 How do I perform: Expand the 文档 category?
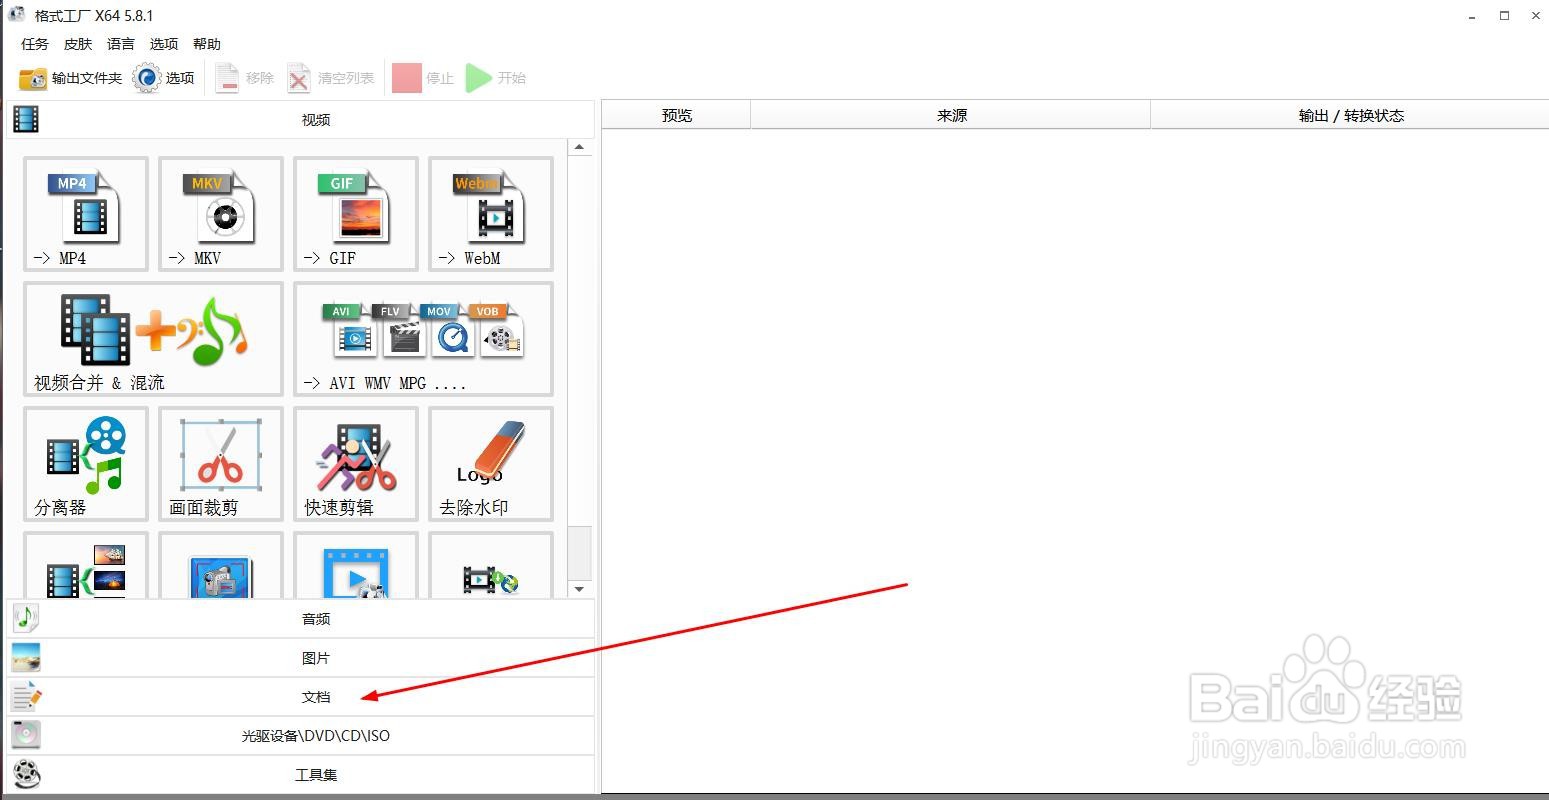coord(300,697)
